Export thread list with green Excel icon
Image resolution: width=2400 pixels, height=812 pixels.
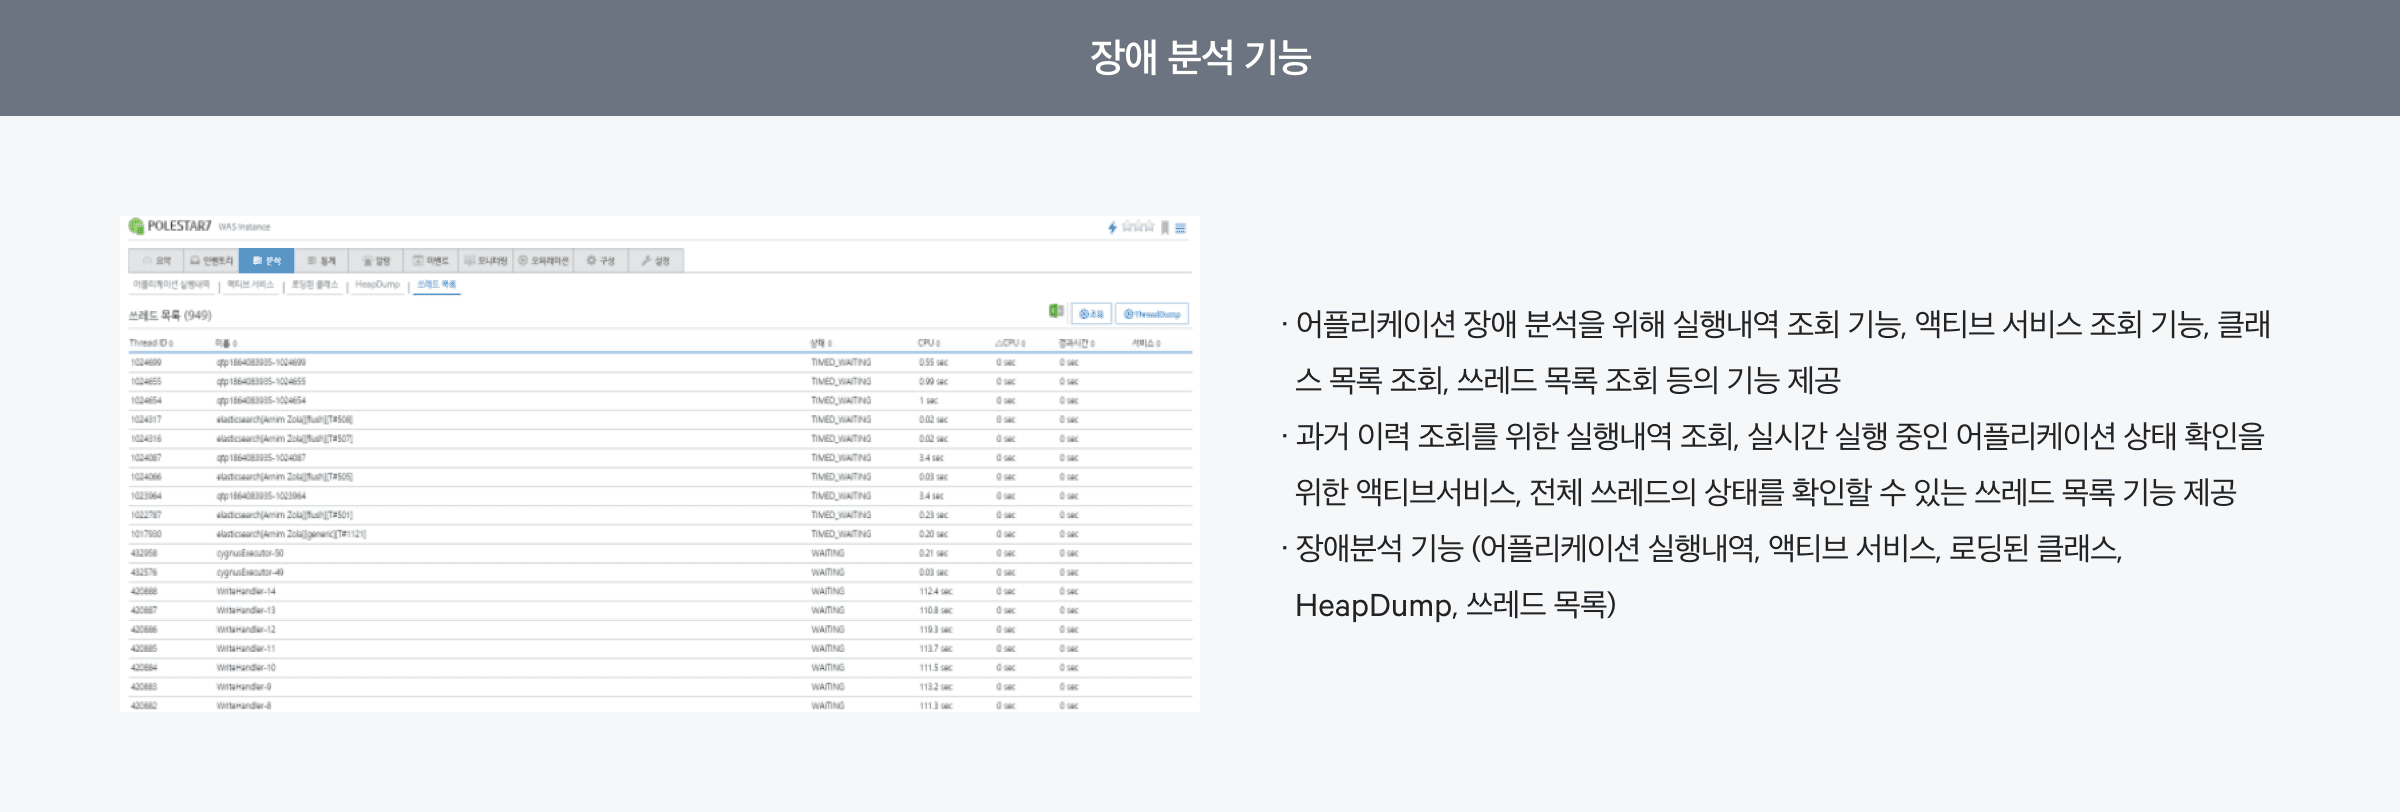(x=1055, y=312)
